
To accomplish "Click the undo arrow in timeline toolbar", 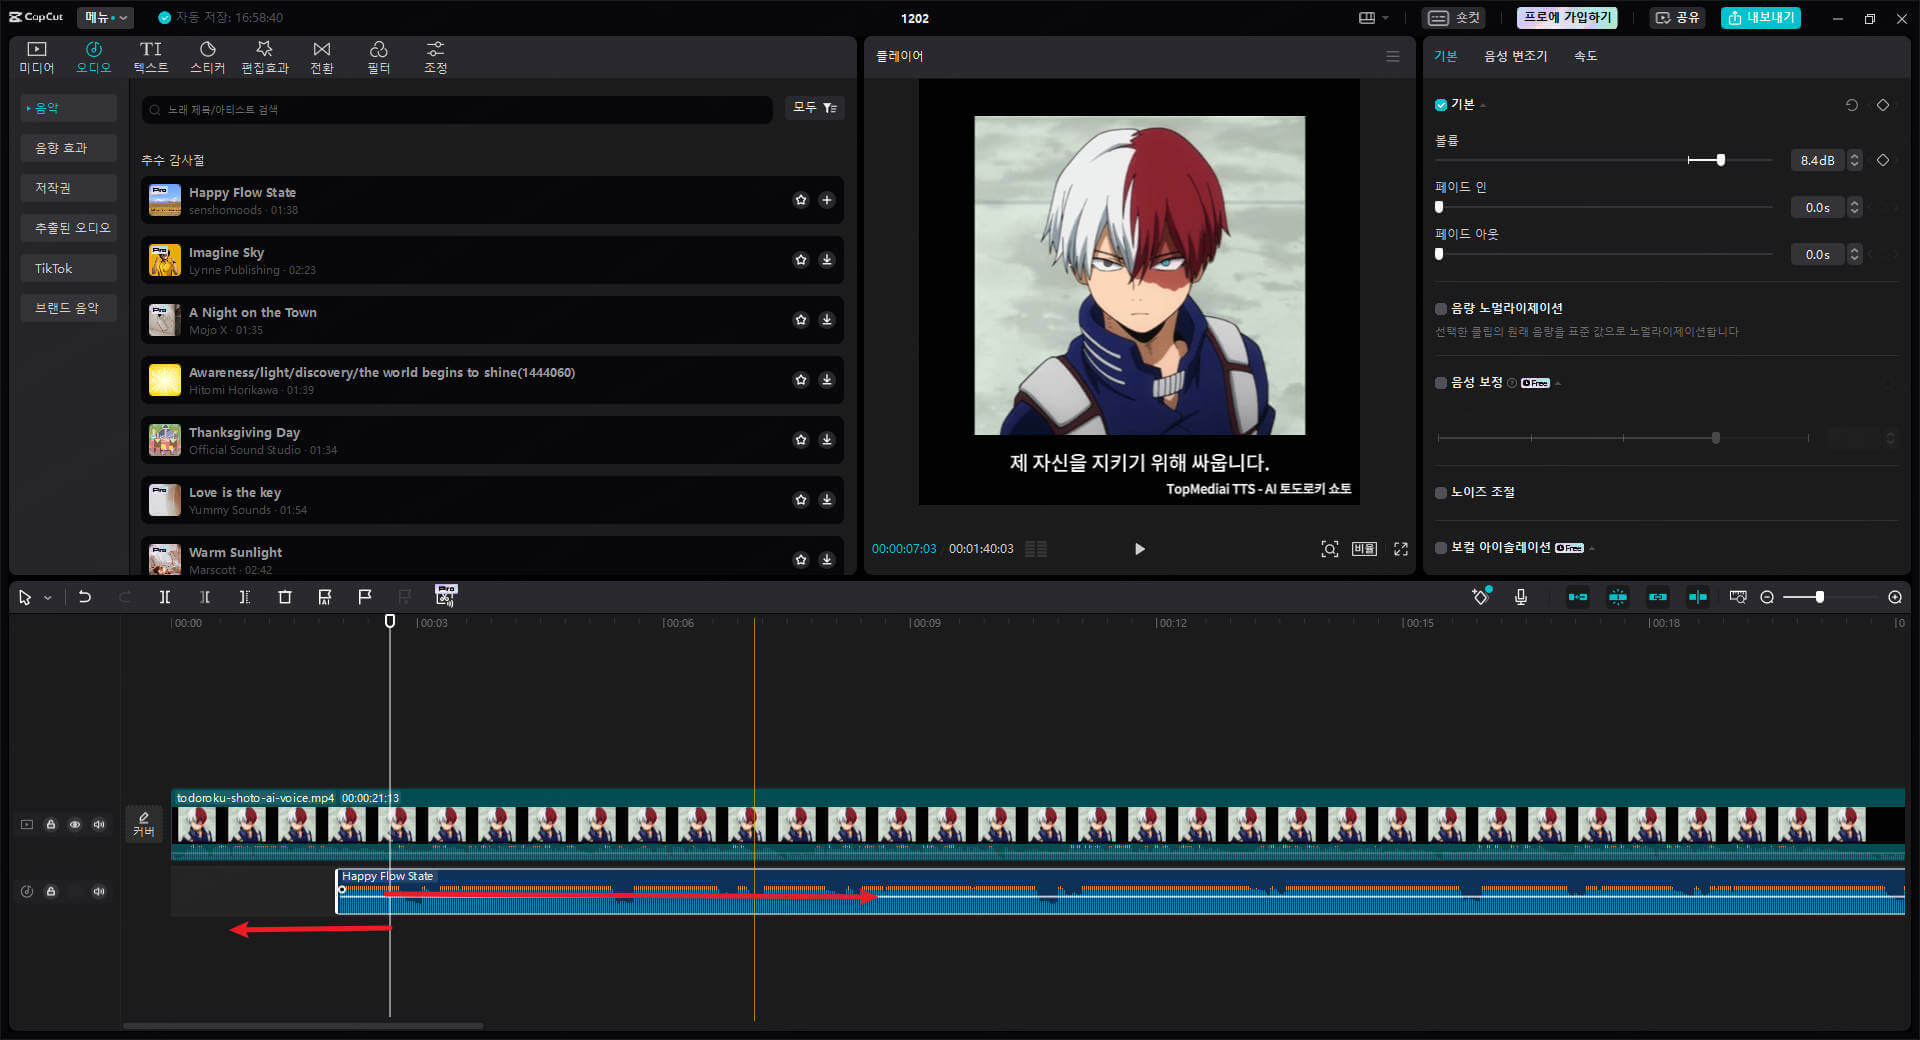I will coord(85,597).
